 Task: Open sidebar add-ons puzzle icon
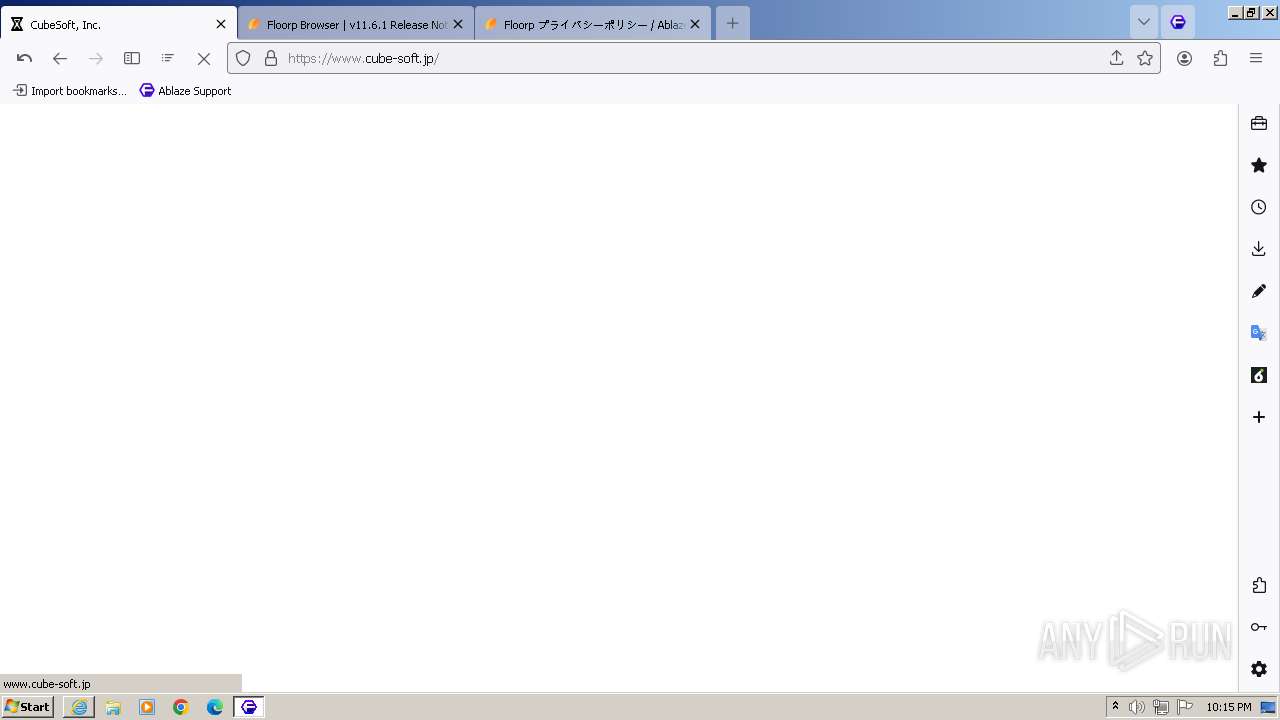tap(1259, 585)
